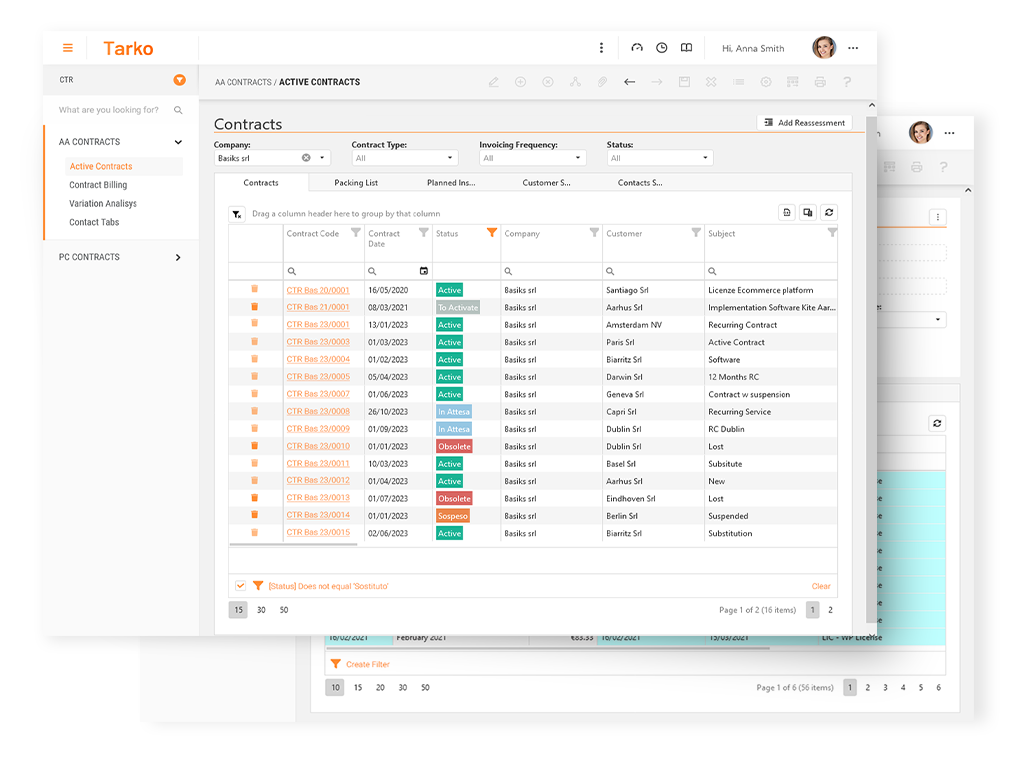Uncheck the Status filter enabled checkbox
The height and width of the screenshot is (780, 1024).
pos(240,586)
